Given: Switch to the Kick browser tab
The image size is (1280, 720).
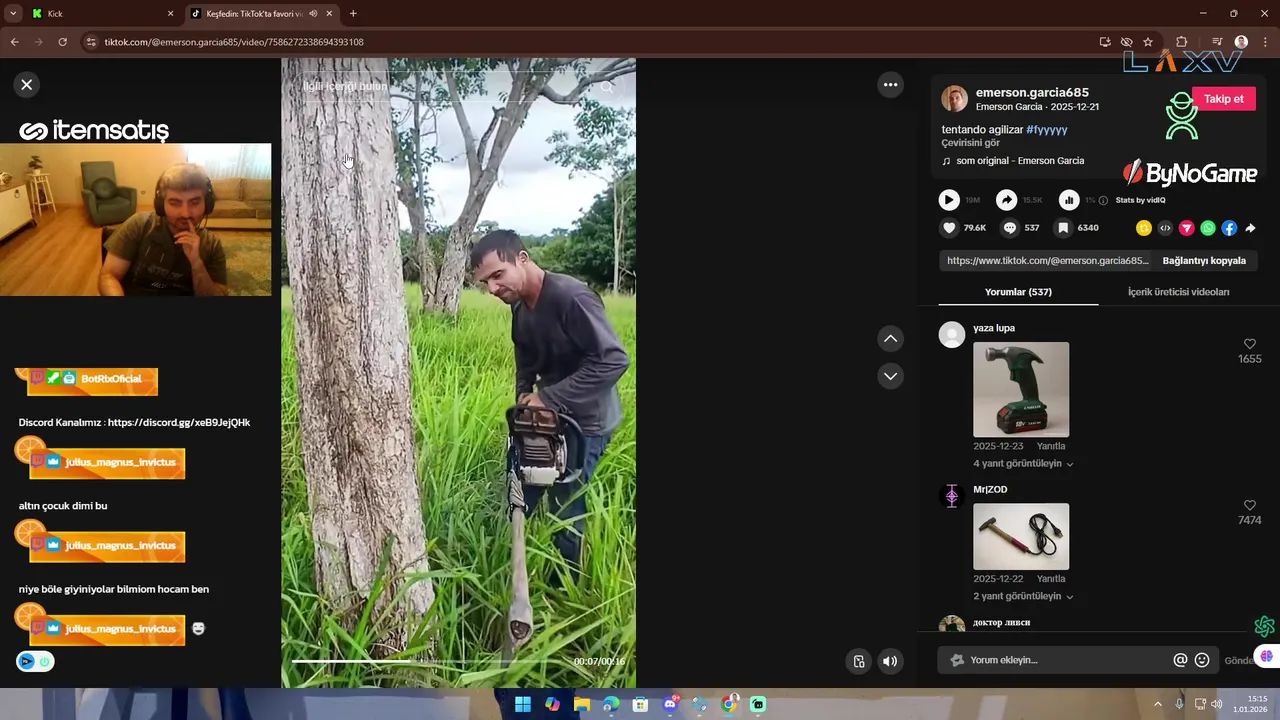Looking at the screenshot, I should [x=102, y=14].
